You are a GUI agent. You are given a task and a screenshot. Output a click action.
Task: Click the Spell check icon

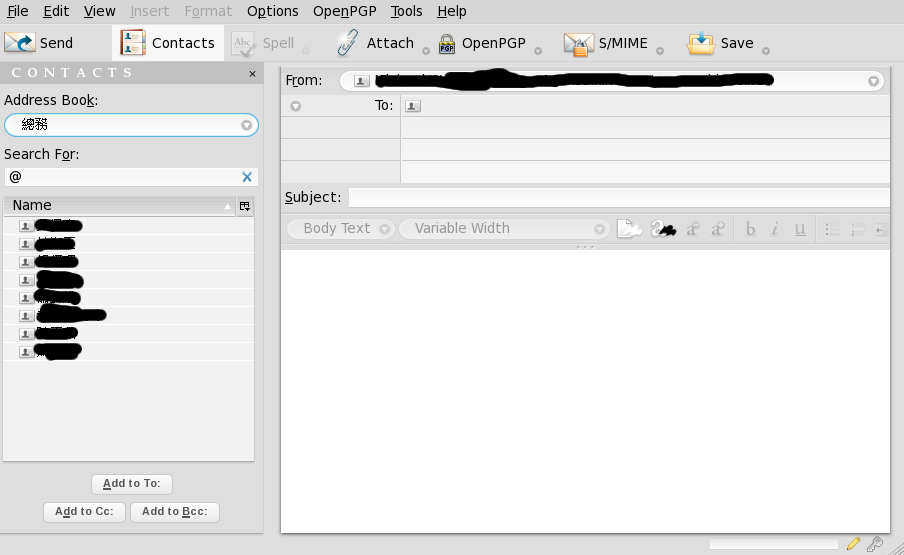pos(243,44)
